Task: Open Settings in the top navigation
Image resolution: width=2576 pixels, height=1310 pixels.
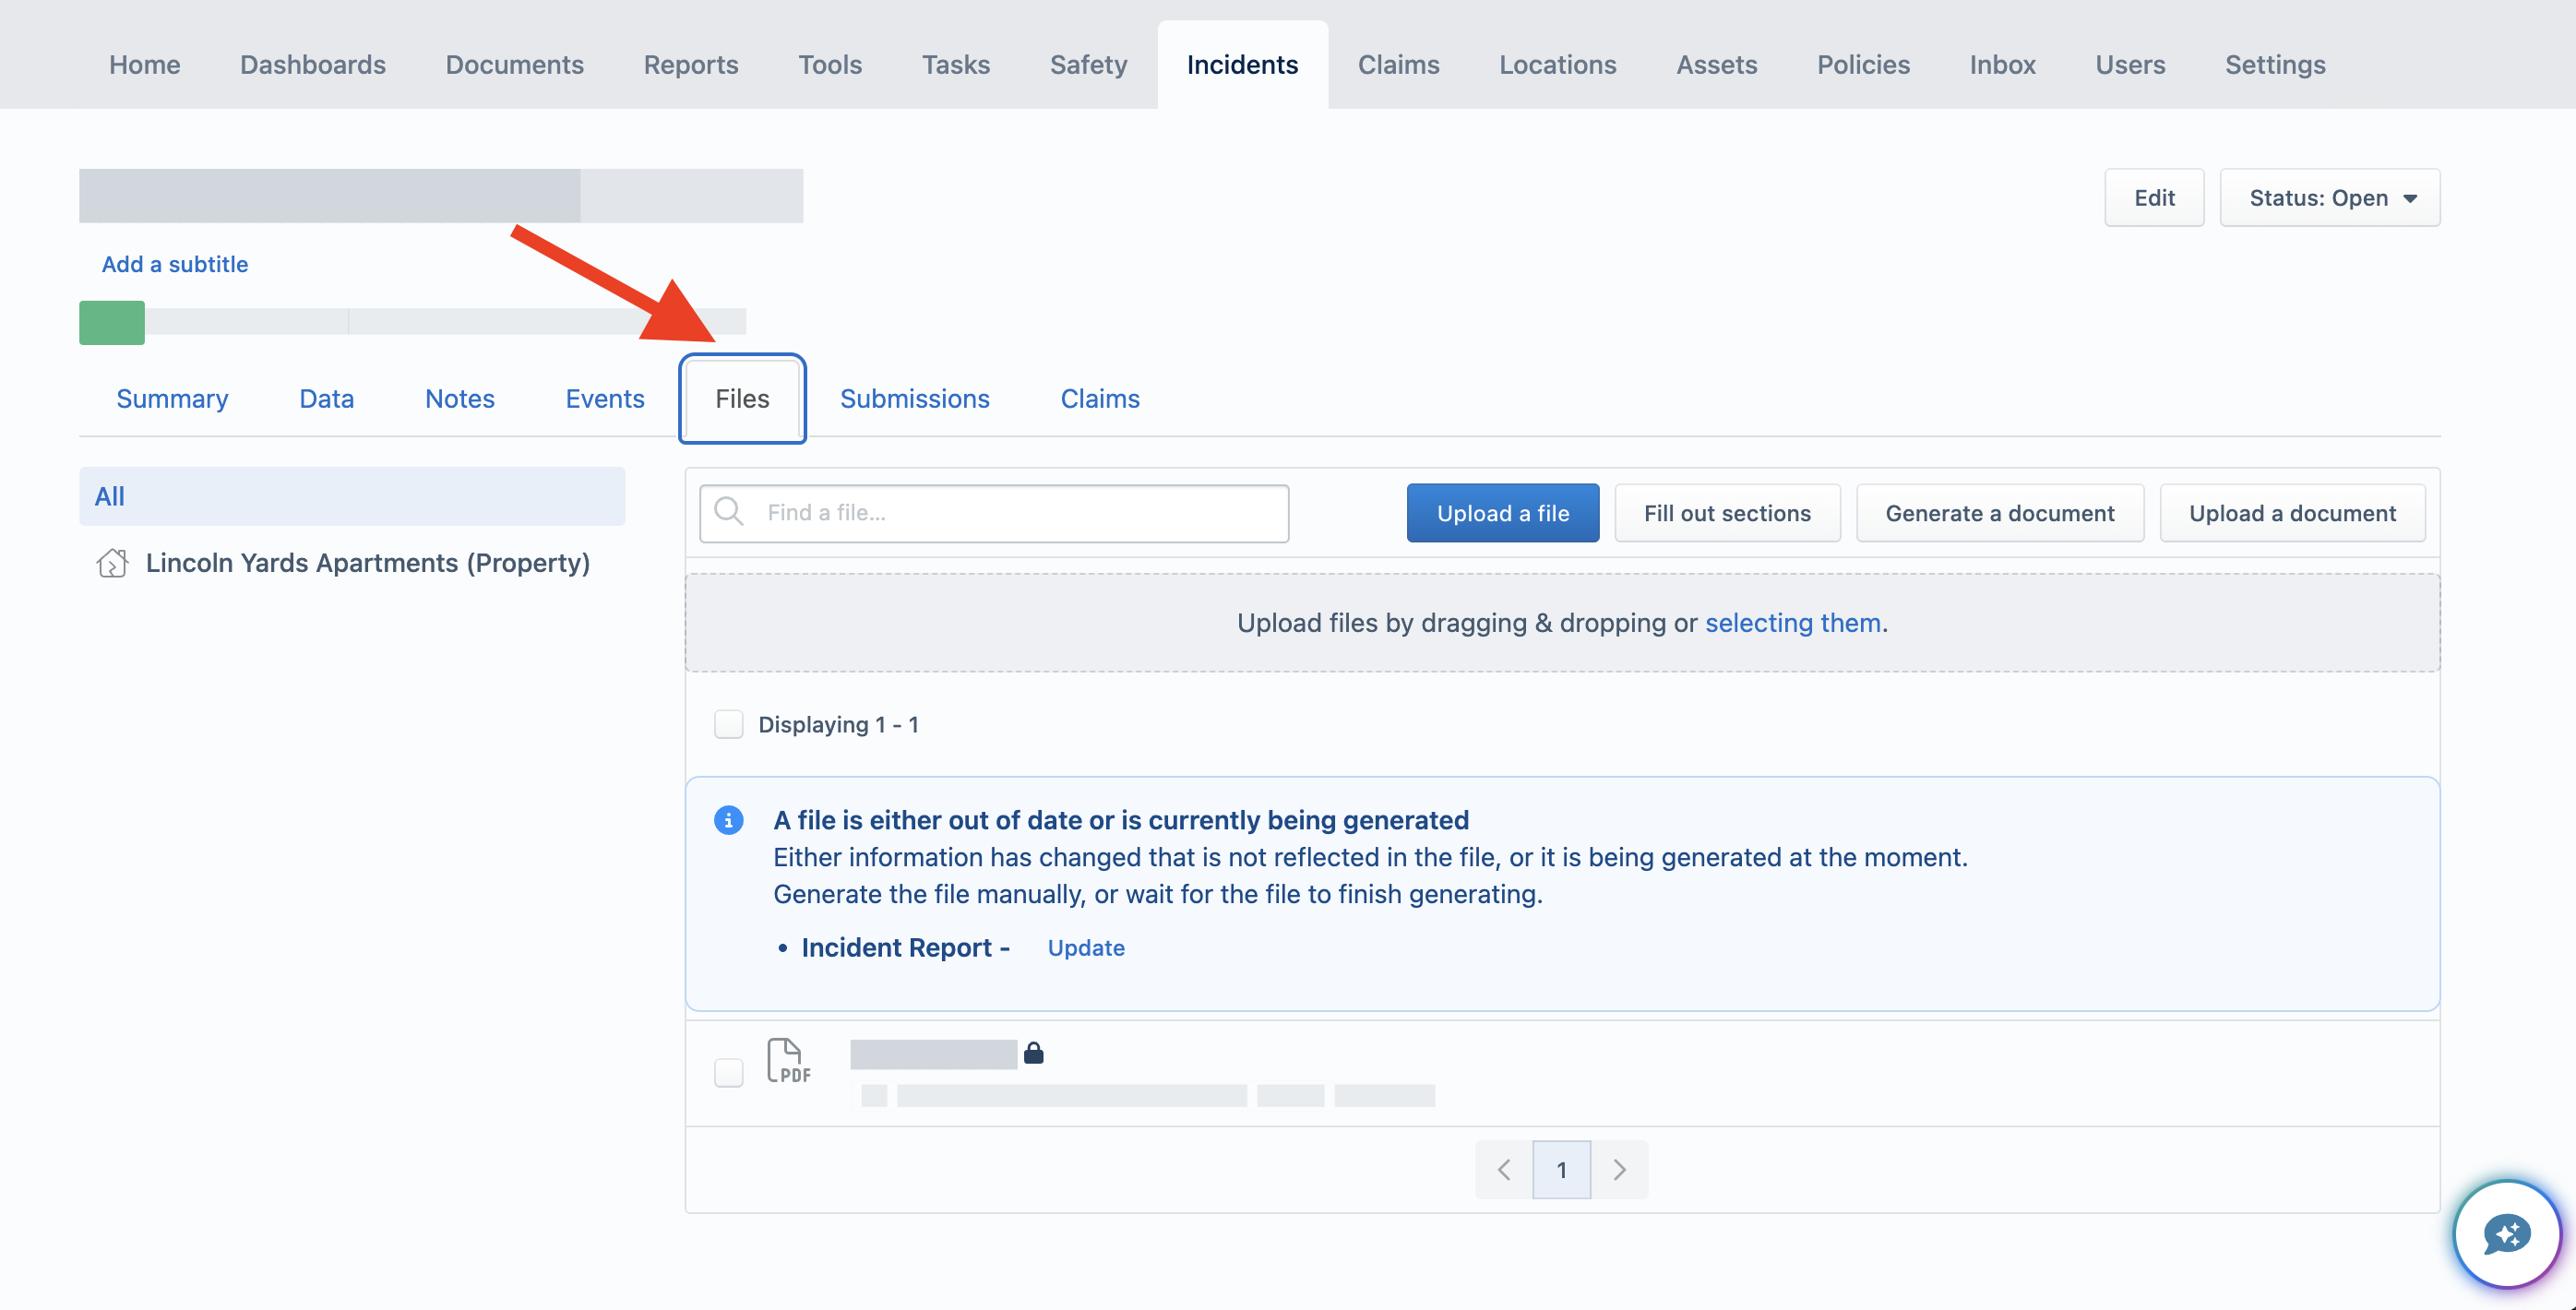Action: pyautogui.click(x=2274, y=65)
